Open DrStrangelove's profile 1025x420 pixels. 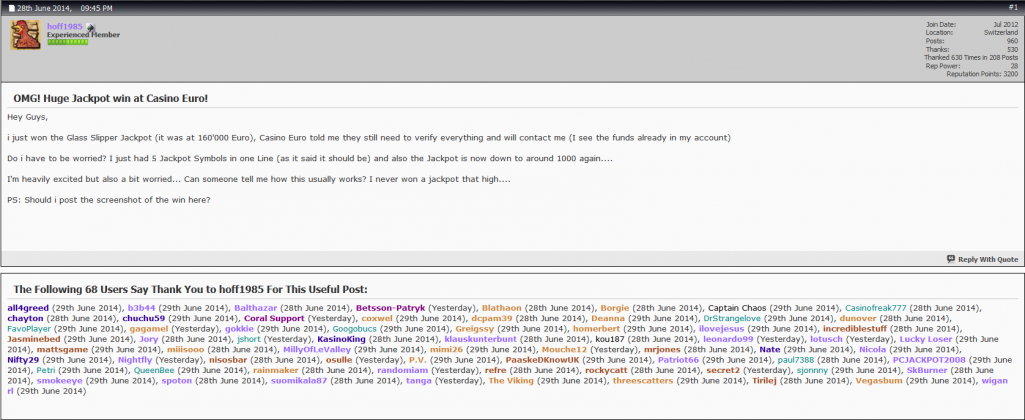pos(732,318)
